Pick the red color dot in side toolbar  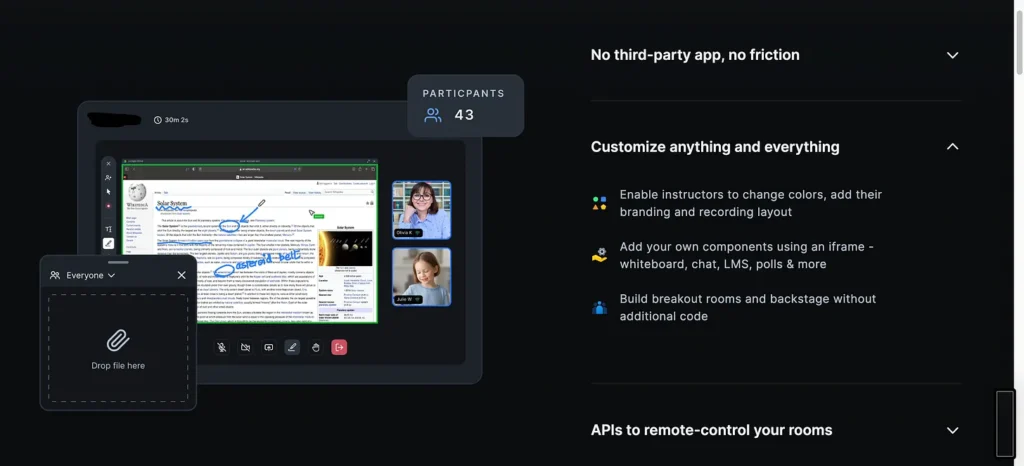[109, 206]
